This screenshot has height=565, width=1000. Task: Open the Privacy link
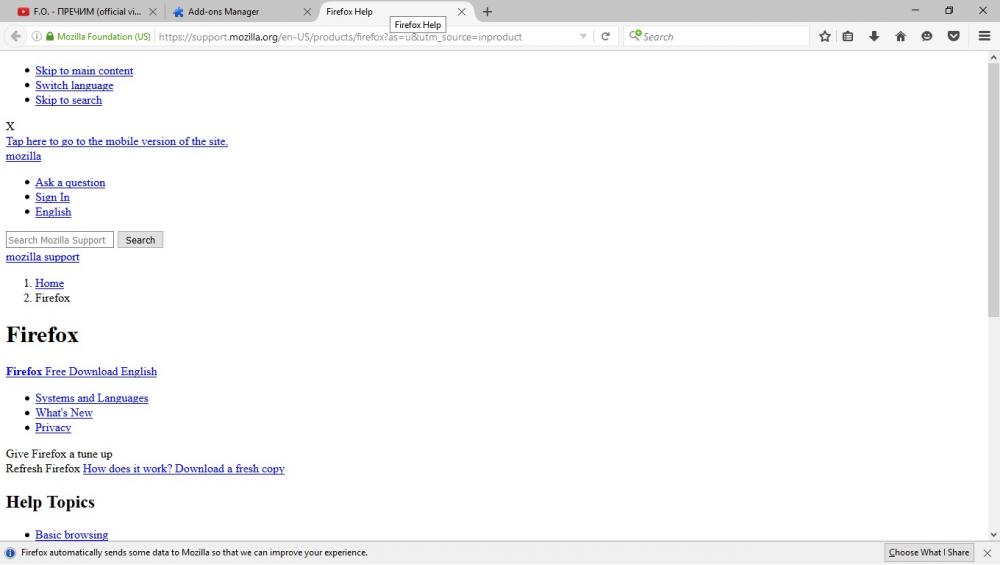point(53,427)
